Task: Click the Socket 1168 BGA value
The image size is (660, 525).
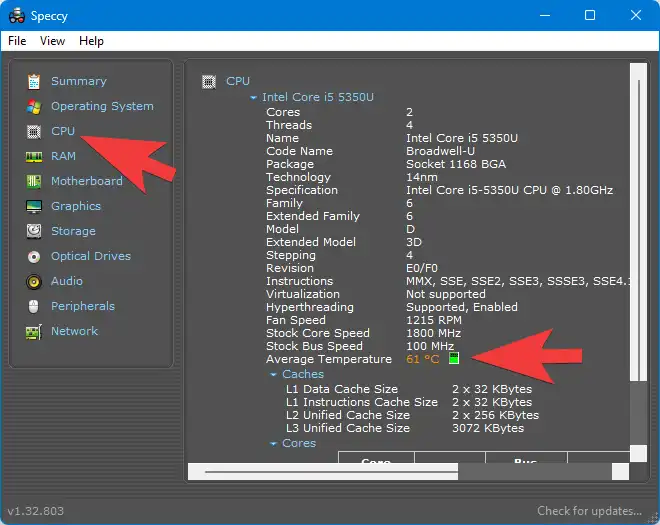Action: (456, 164)
